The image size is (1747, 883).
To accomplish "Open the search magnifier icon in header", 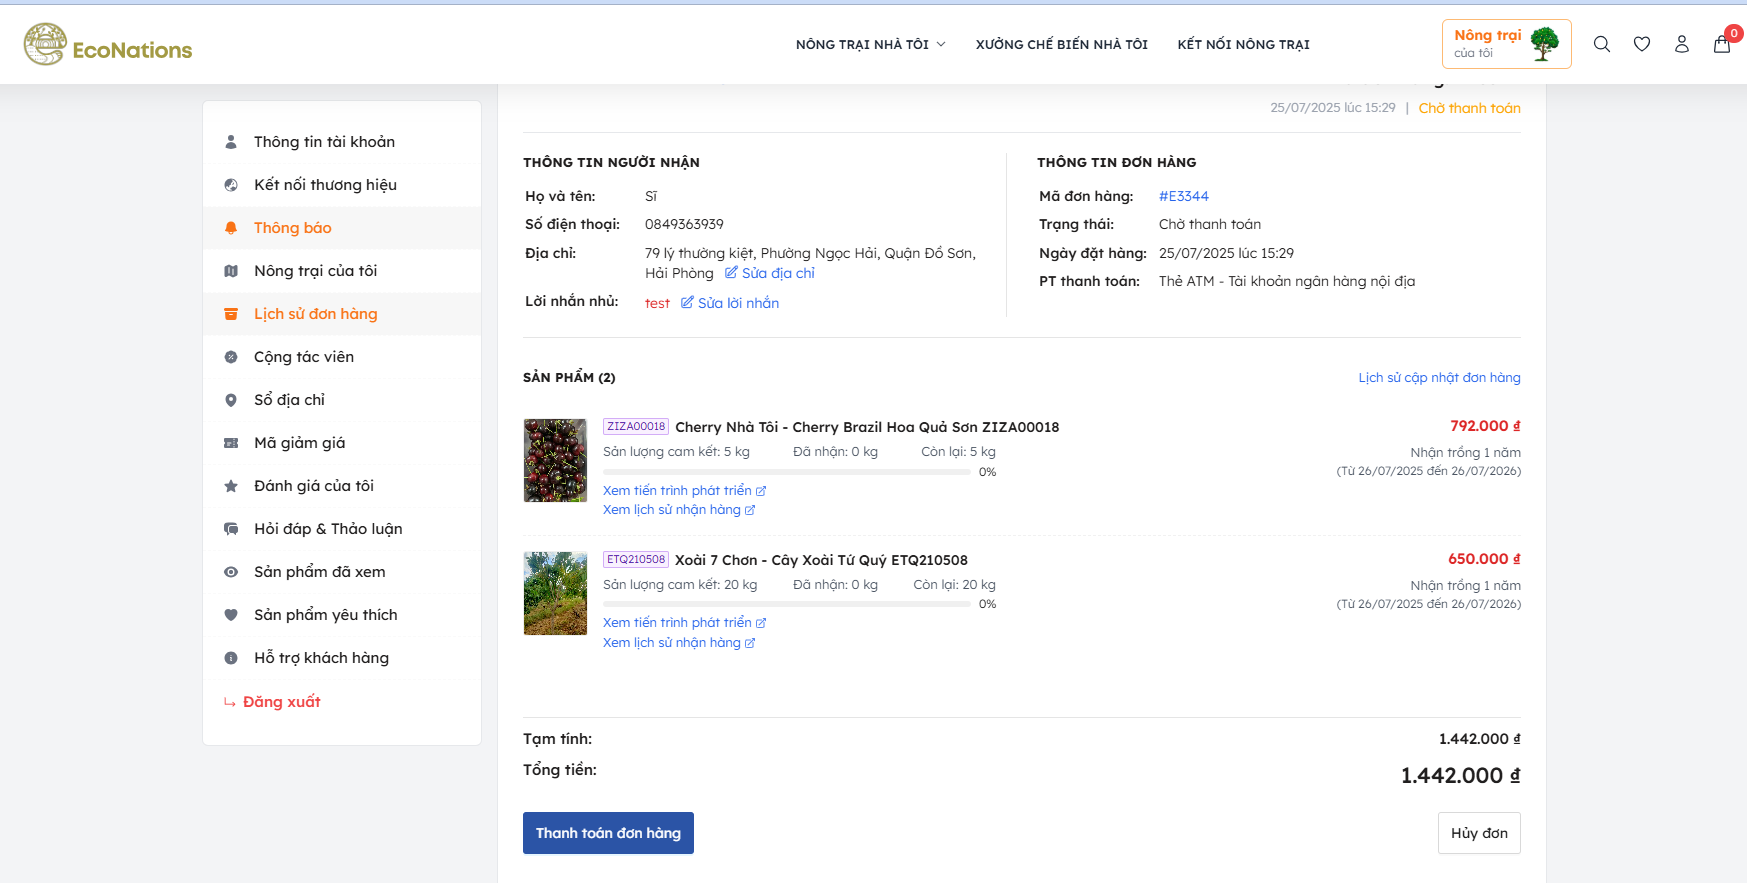I will 1601,44.
